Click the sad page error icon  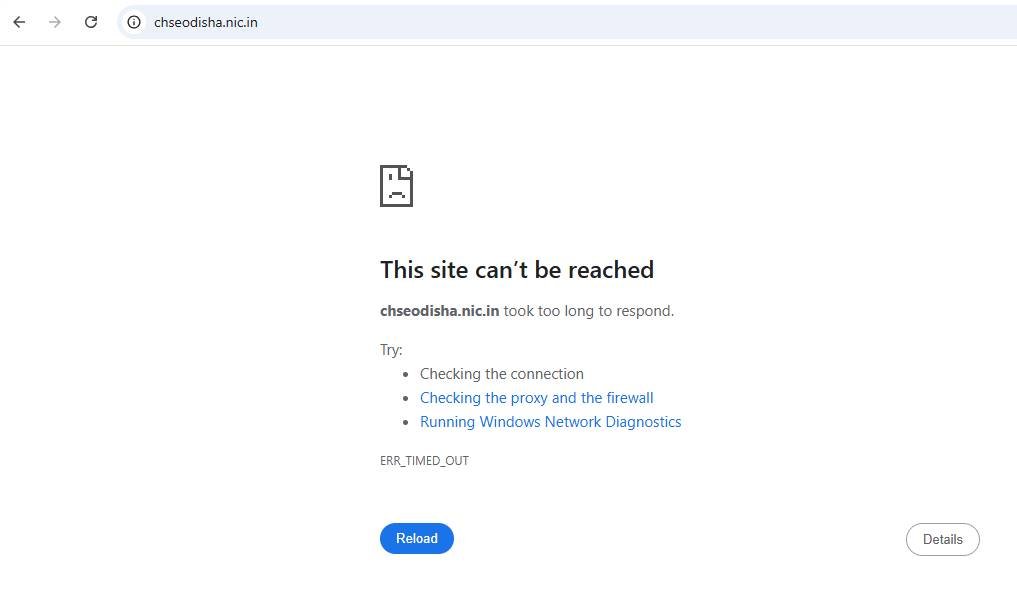click(396, 186)
